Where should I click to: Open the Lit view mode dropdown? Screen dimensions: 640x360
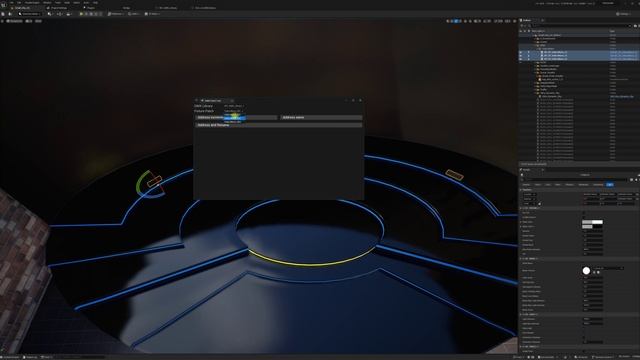pyautogui.click(x=29, y=21)
